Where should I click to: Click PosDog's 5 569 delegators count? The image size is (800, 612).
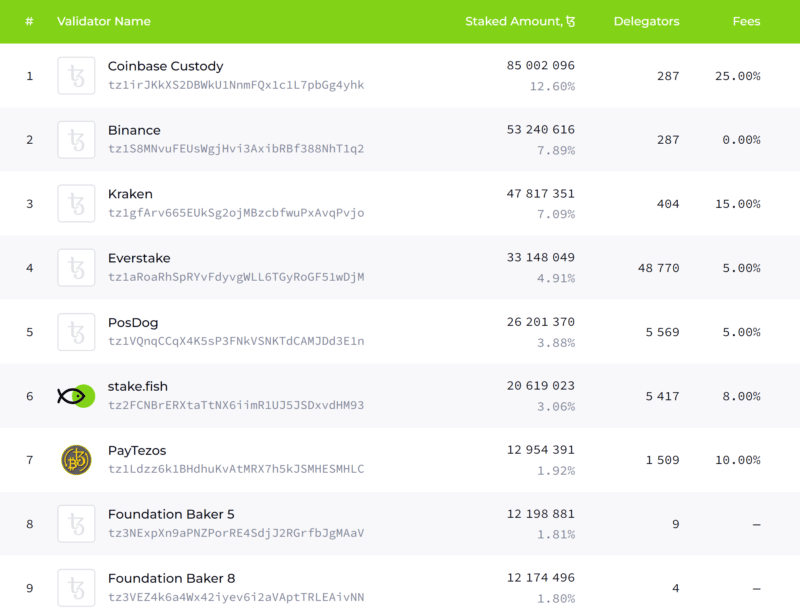pyautogui.click(x=662, y=333)
